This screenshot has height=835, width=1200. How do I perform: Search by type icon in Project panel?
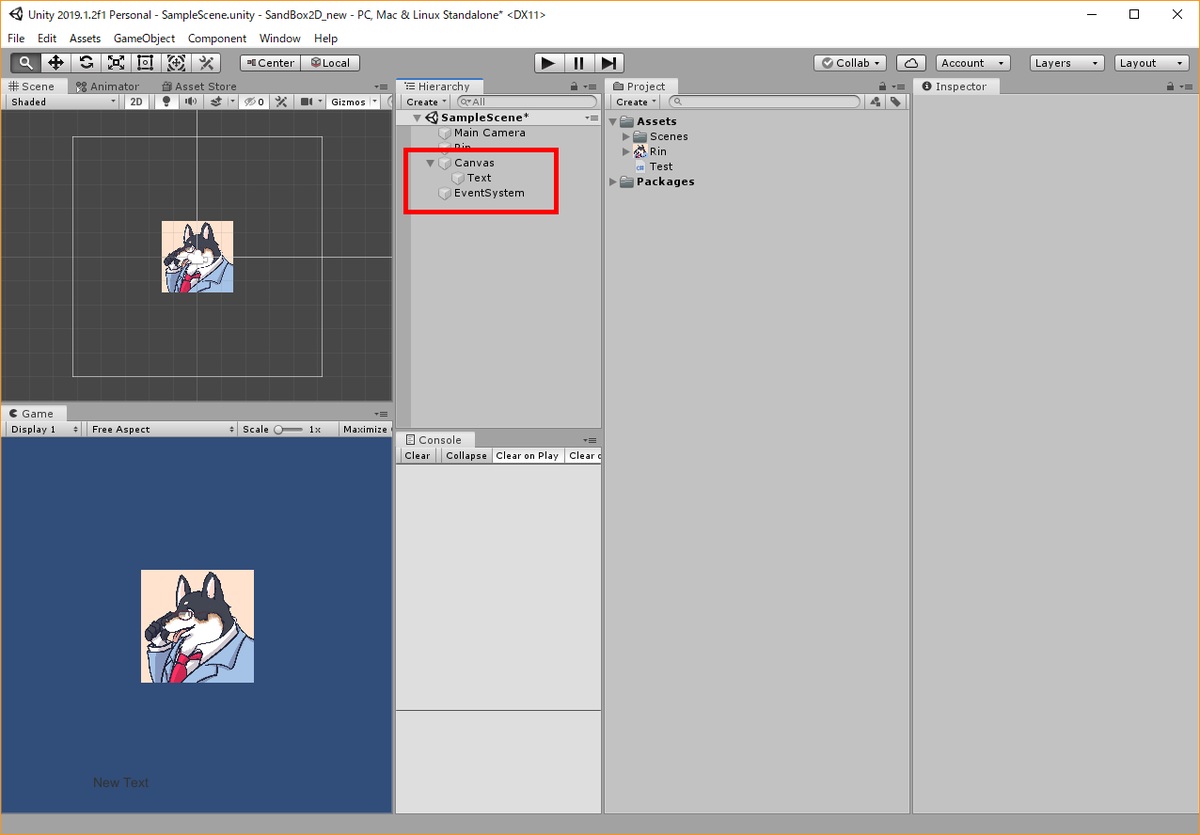[875, 102]
